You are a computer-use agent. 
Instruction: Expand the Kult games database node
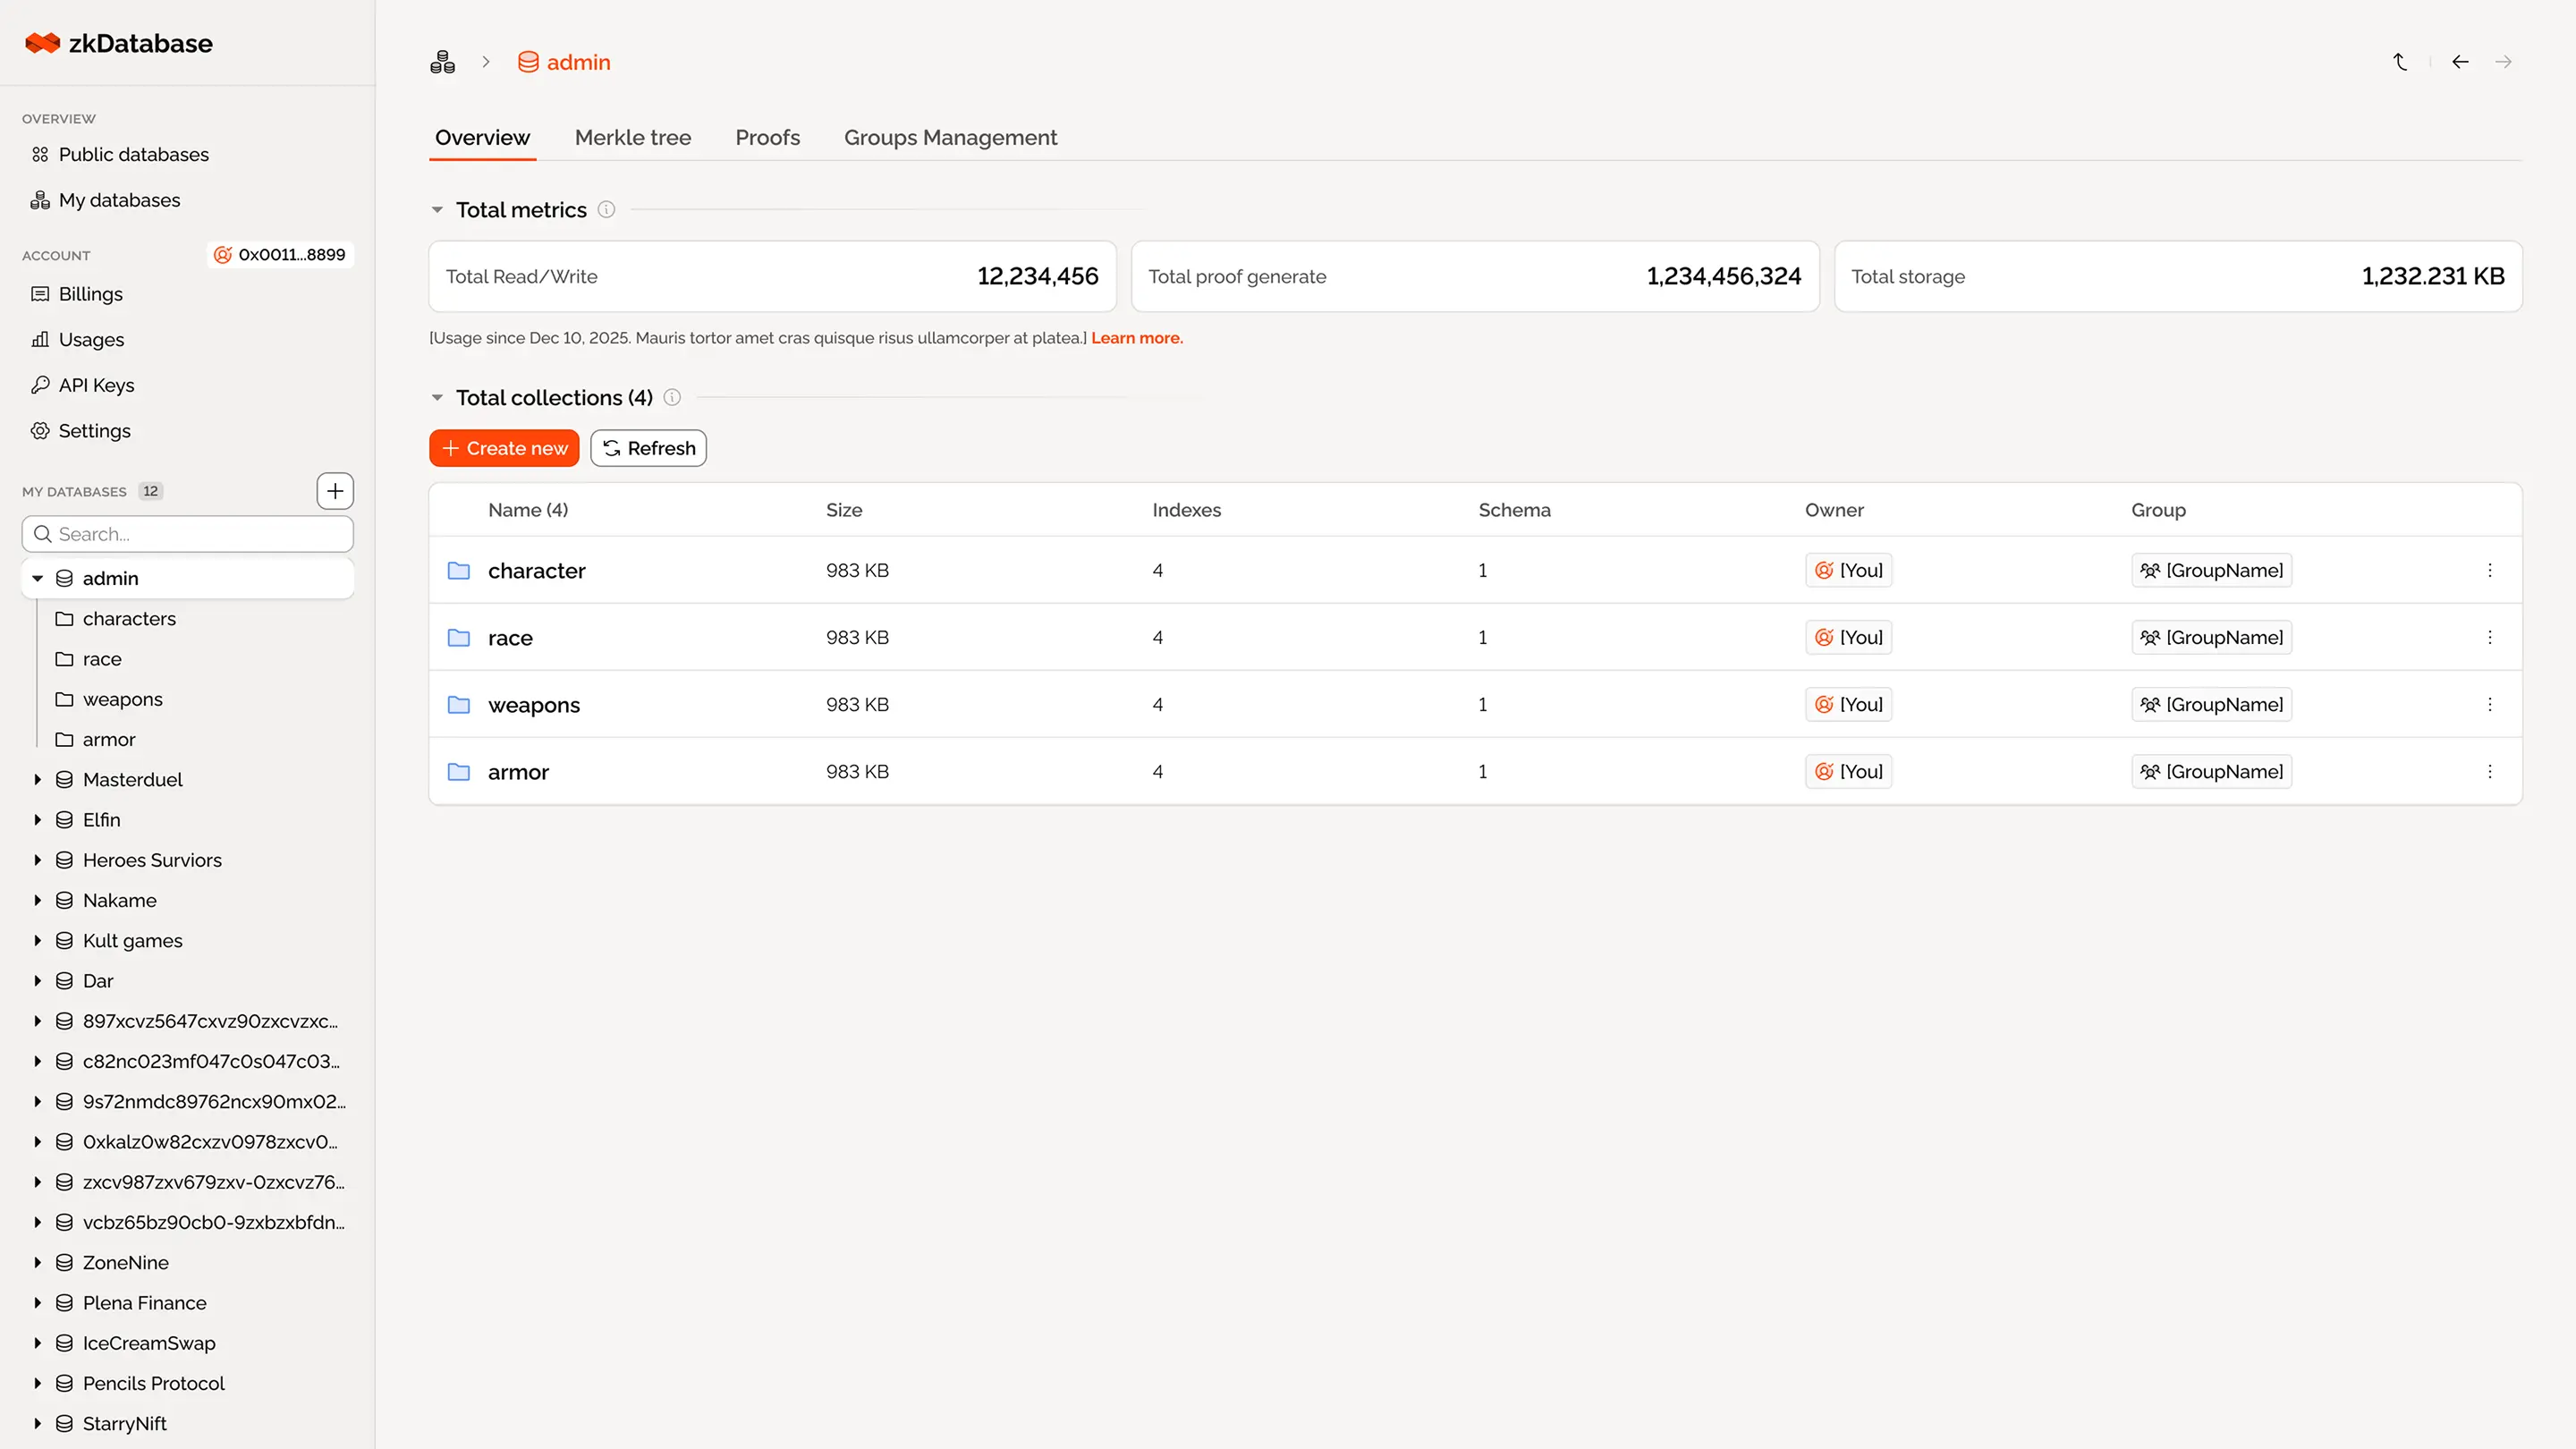37,940
